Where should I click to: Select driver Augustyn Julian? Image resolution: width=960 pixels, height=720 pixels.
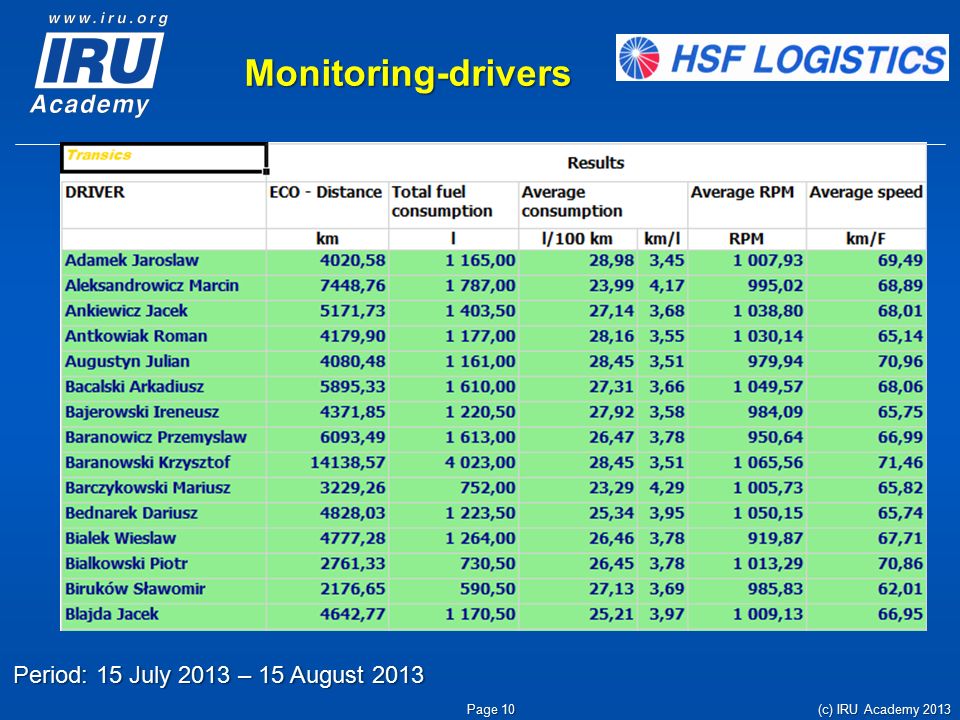pyautogui.click(x=127, y=361)
